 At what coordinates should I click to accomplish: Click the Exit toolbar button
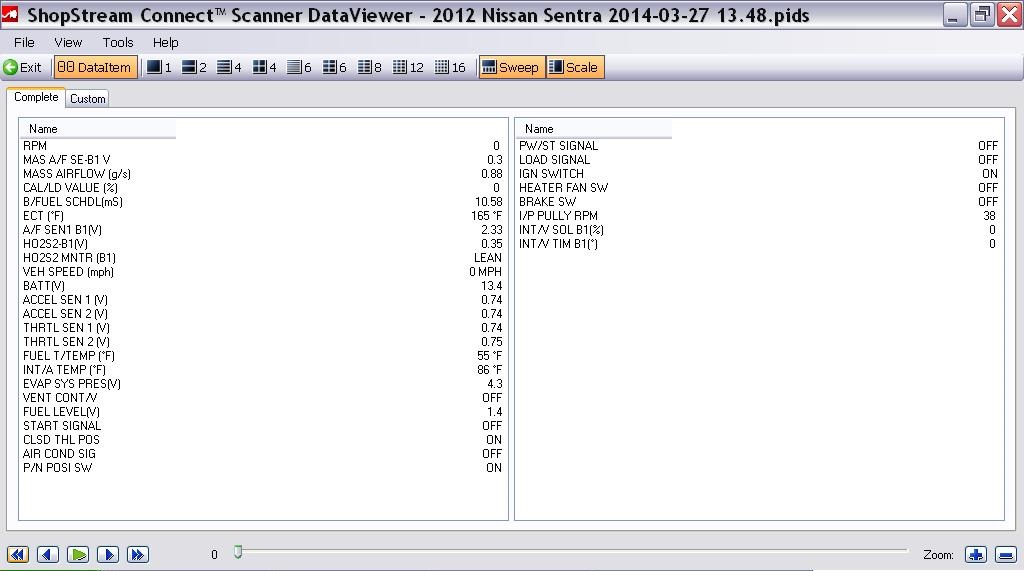[x=22, y=67]
